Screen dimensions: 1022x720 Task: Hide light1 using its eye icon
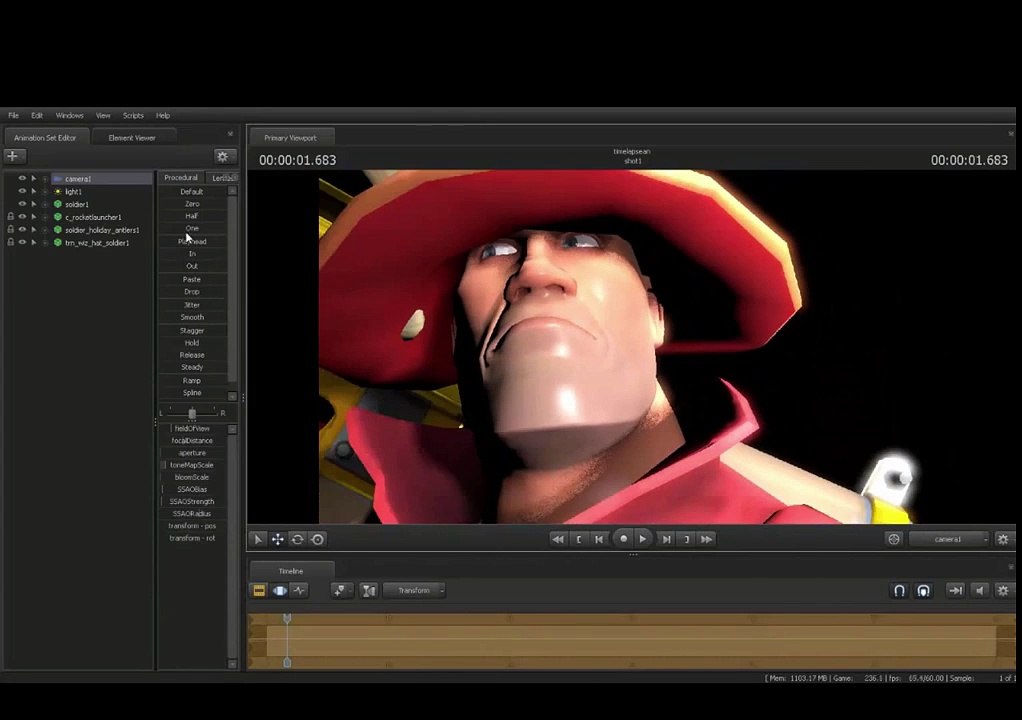(x=22, y=192)
